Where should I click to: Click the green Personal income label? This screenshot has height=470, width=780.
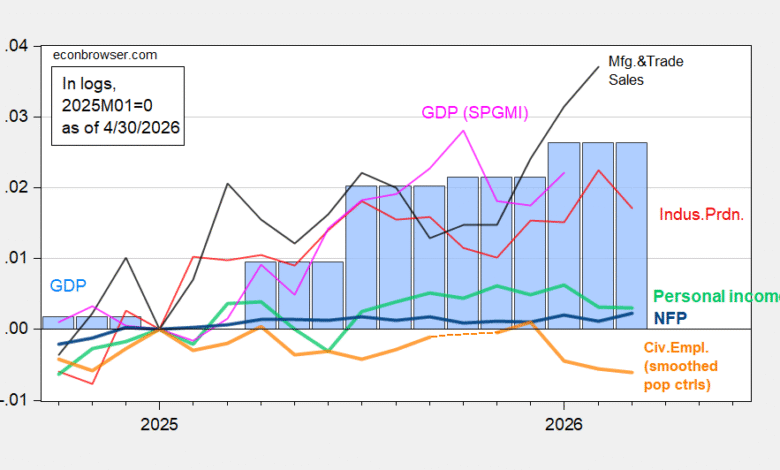(x=716, y=296)
